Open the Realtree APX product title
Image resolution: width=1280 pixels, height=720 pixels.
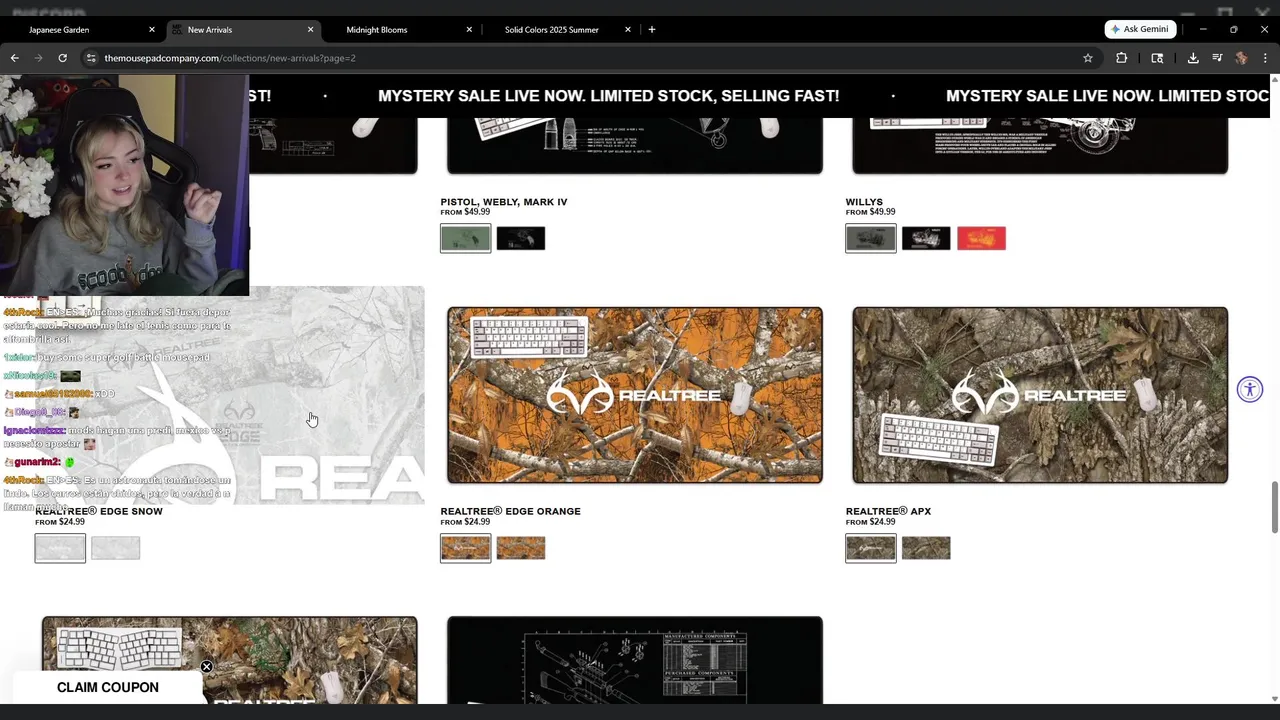[x=888, y=511]
